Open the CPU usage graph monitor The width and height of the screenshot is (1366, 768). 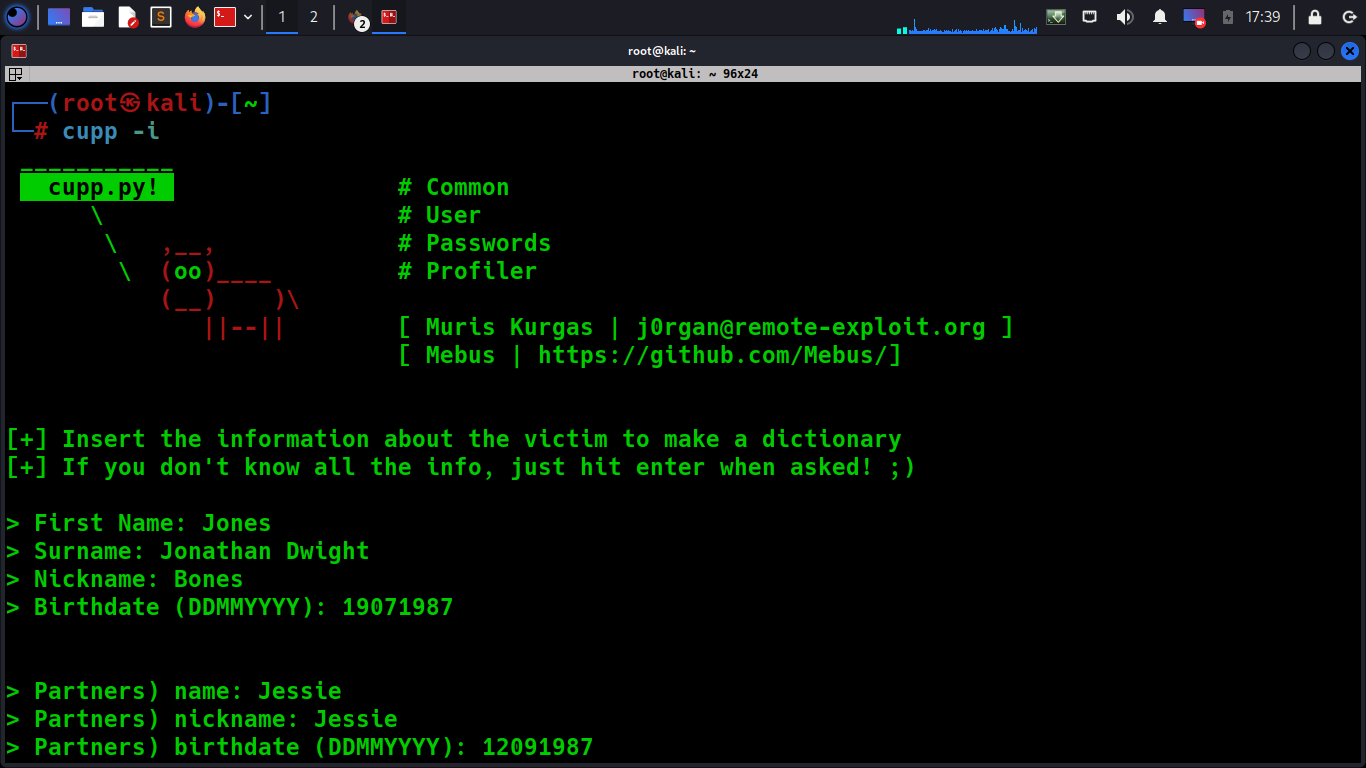967,24
